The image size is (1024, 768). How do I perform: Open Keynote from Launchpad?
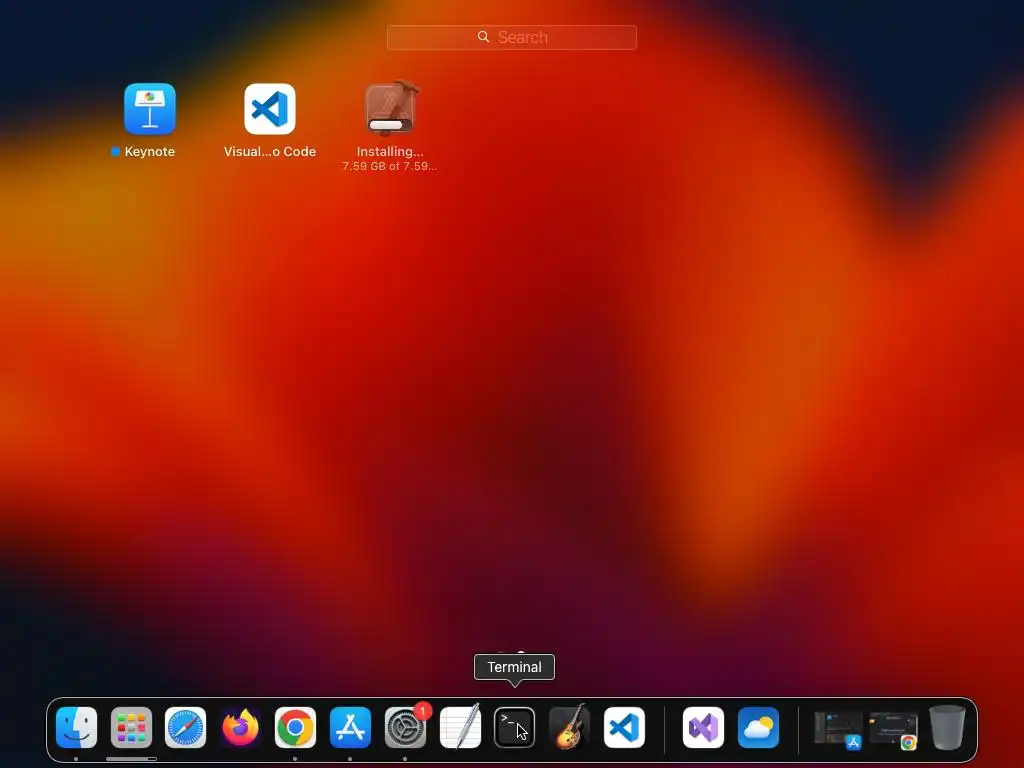click(150, 109)
